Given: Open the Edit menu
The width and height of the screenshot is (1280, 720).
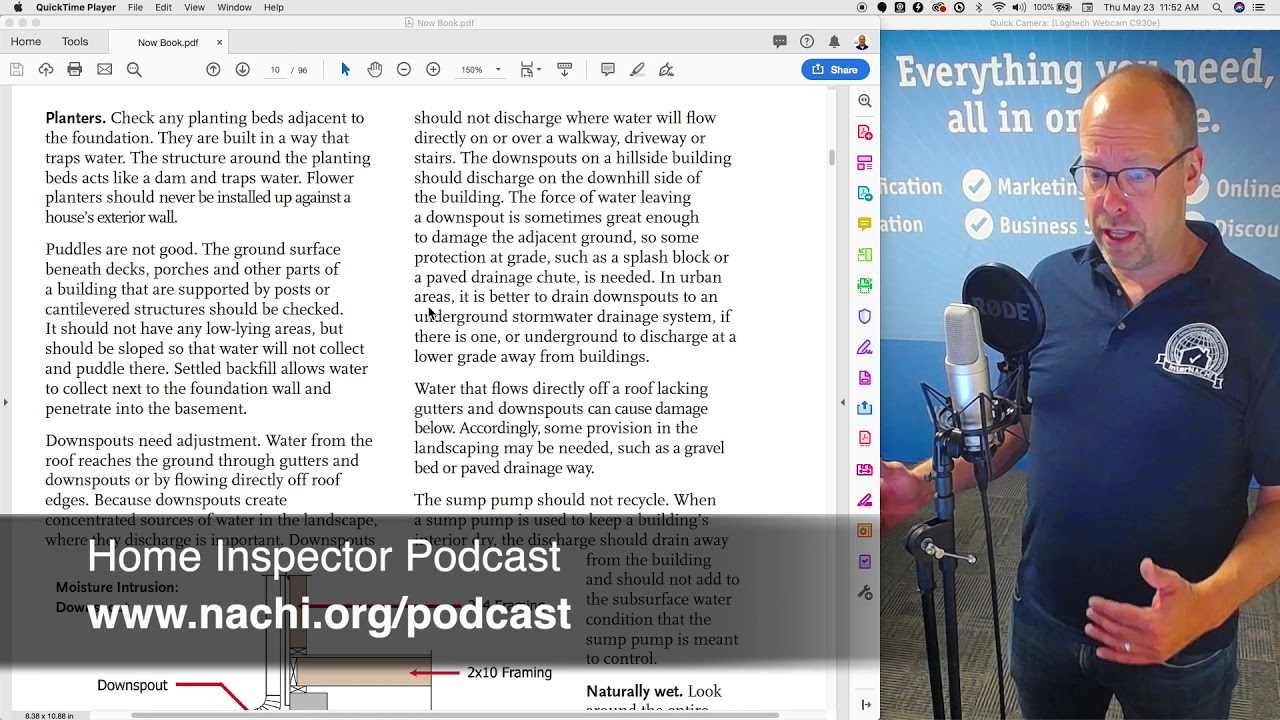Looking at the screenshot, I should pos(163,7).
